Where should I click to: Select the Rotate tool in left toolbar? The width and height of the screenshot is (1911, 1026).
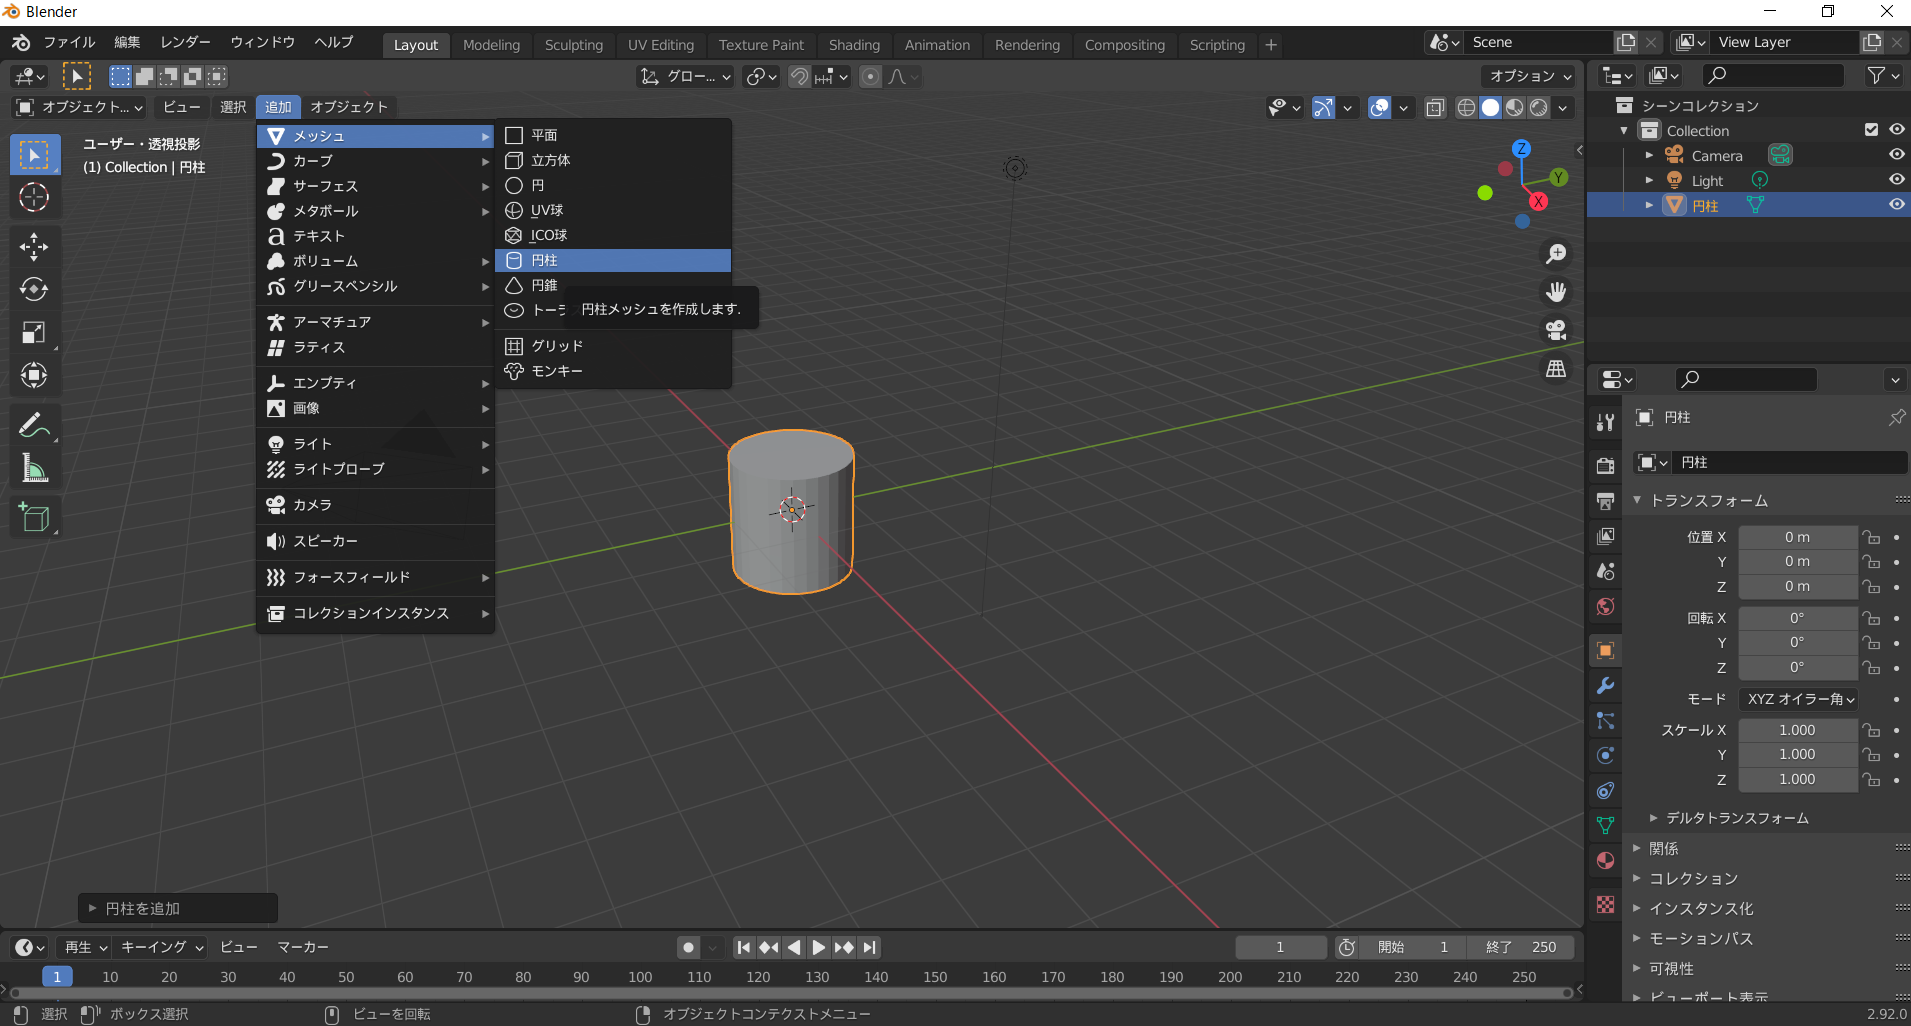pyautogui.click(x=34, y=289)
